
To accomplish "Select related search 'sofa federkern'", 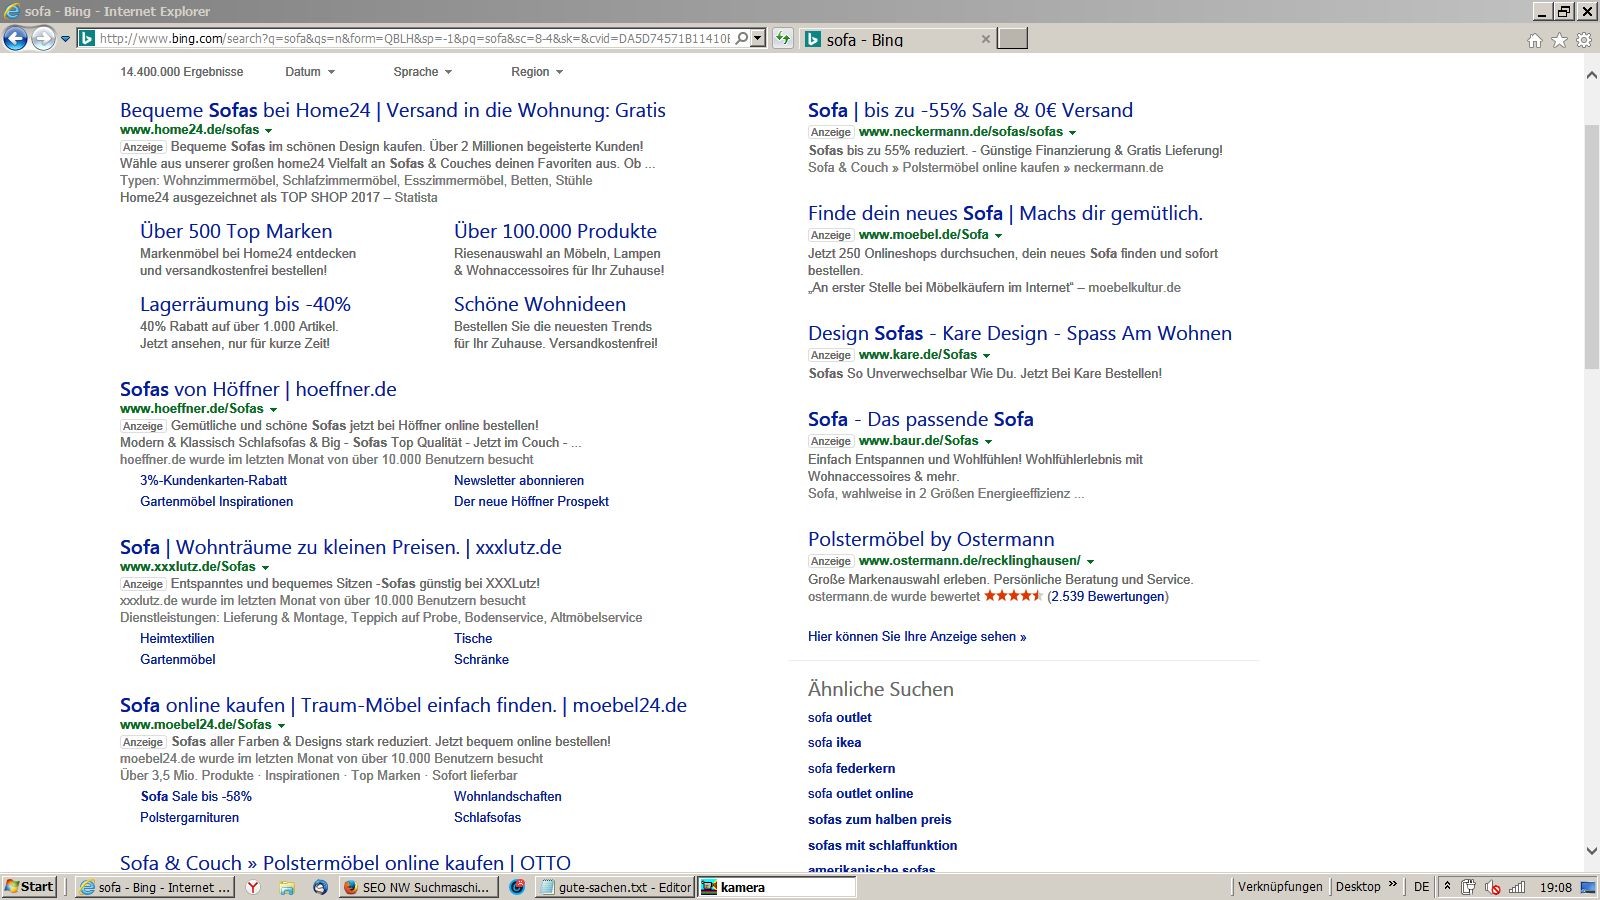I will (x=851, y=768).
